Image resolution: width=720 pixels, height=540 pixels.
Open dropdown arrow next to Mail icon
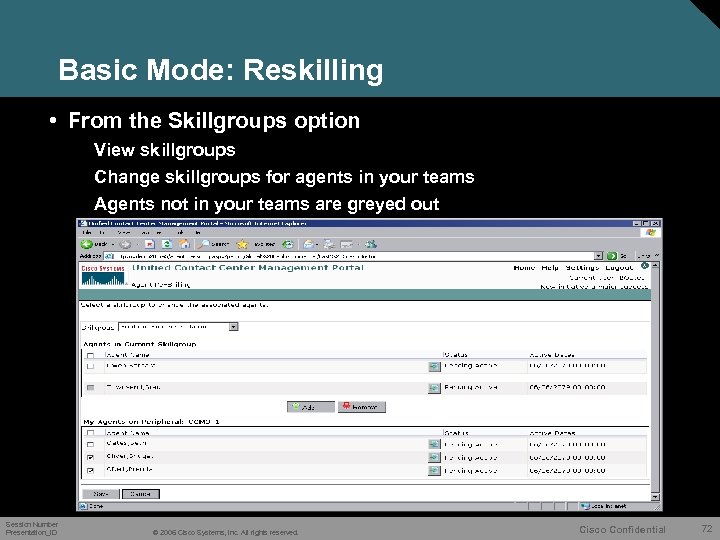317,245
